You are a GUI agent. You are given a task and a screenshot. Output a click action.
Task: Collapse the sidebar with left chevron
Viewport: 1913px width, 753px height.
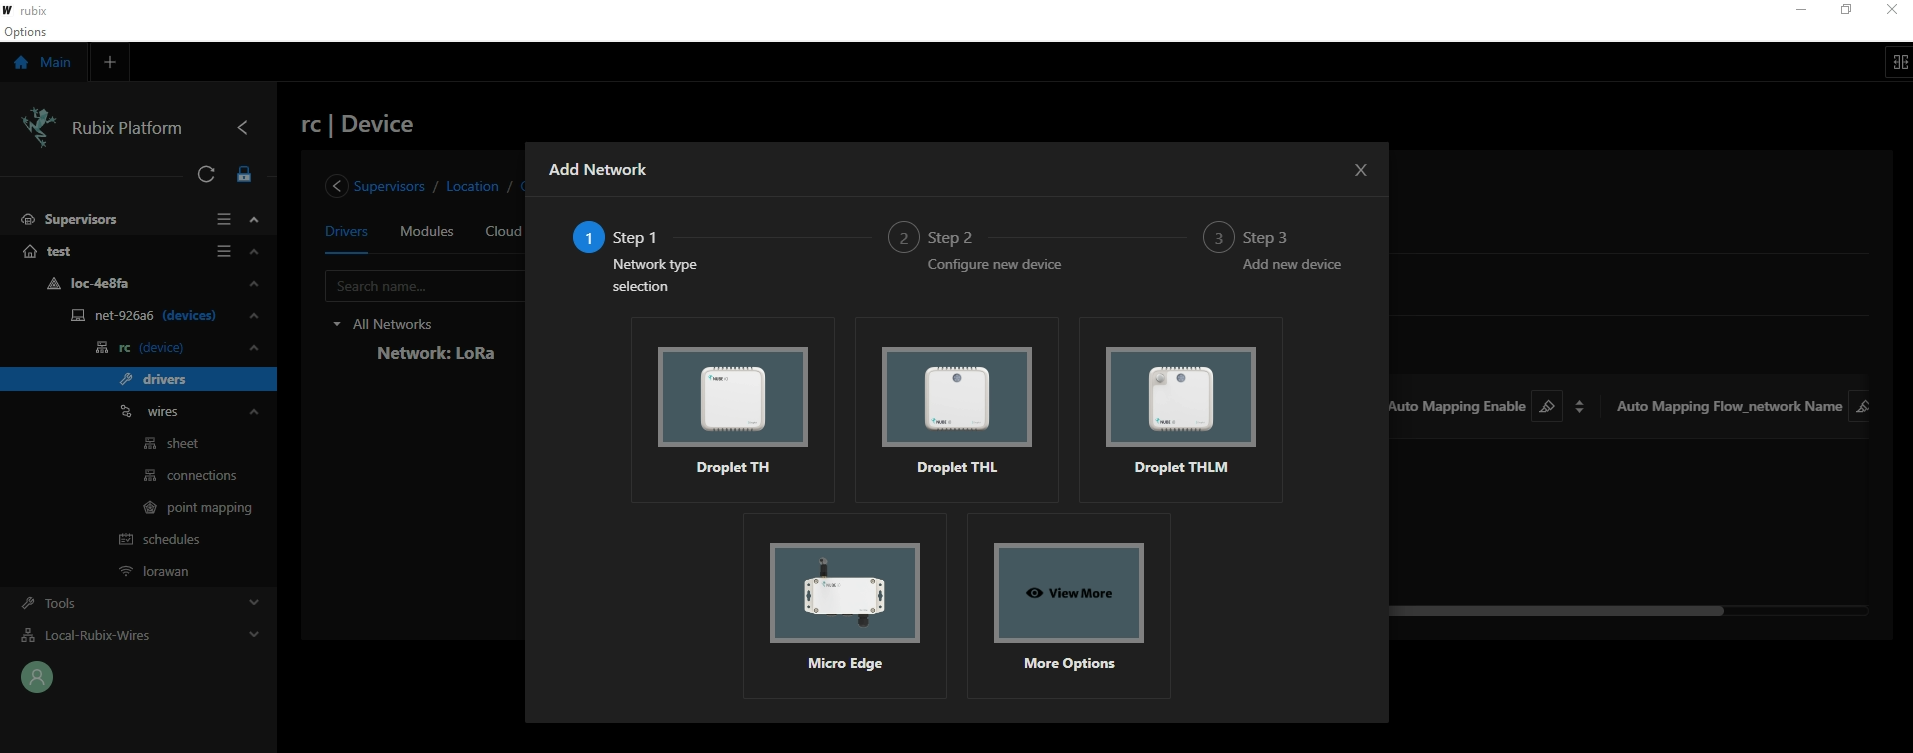click(x=242, y=128)
